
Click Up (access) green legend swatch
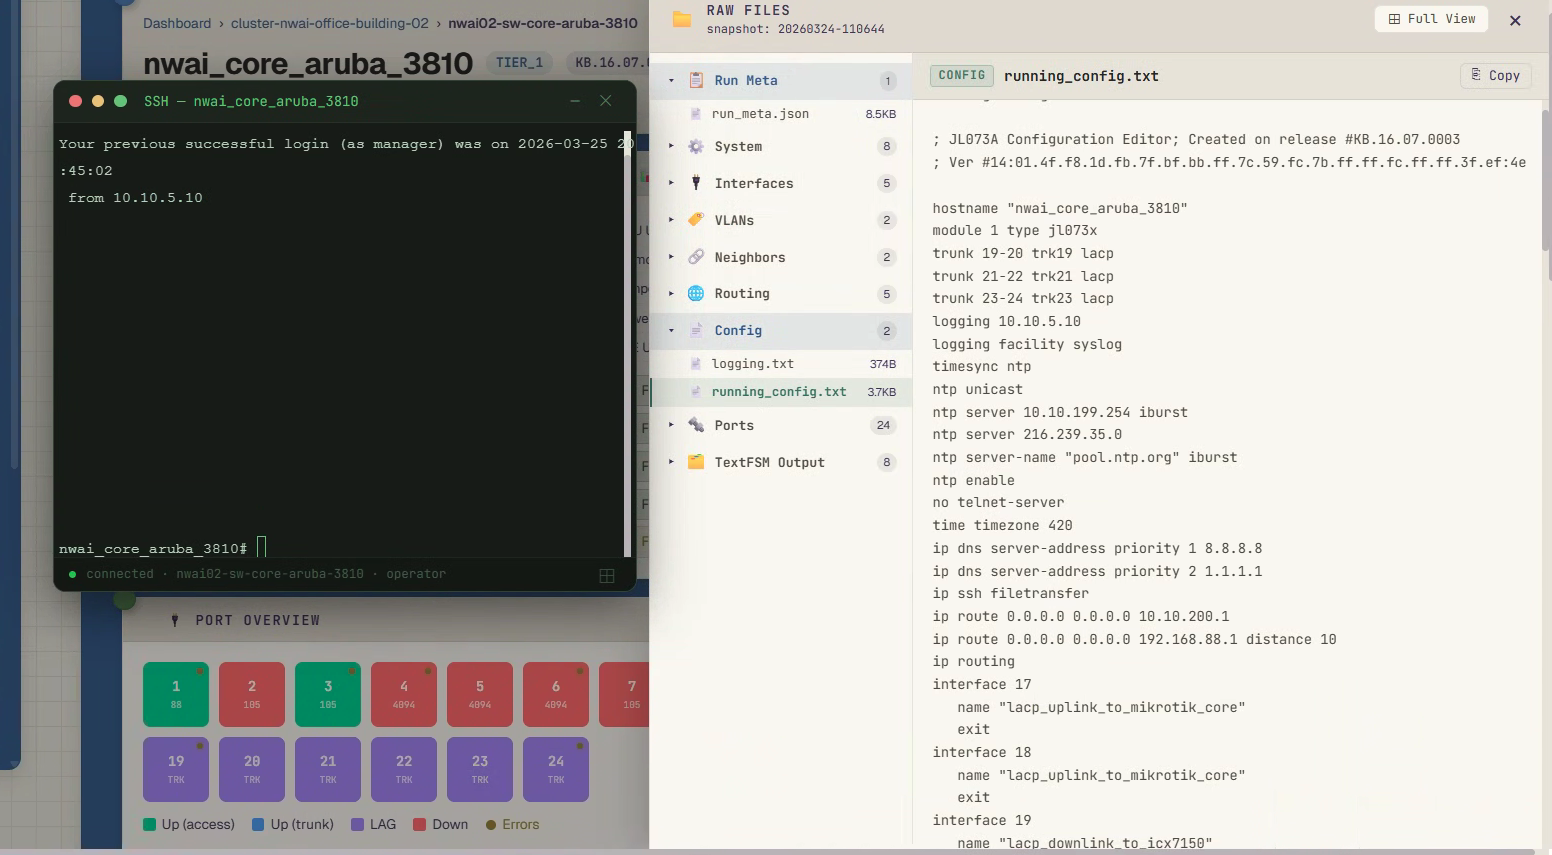point(149,825)
